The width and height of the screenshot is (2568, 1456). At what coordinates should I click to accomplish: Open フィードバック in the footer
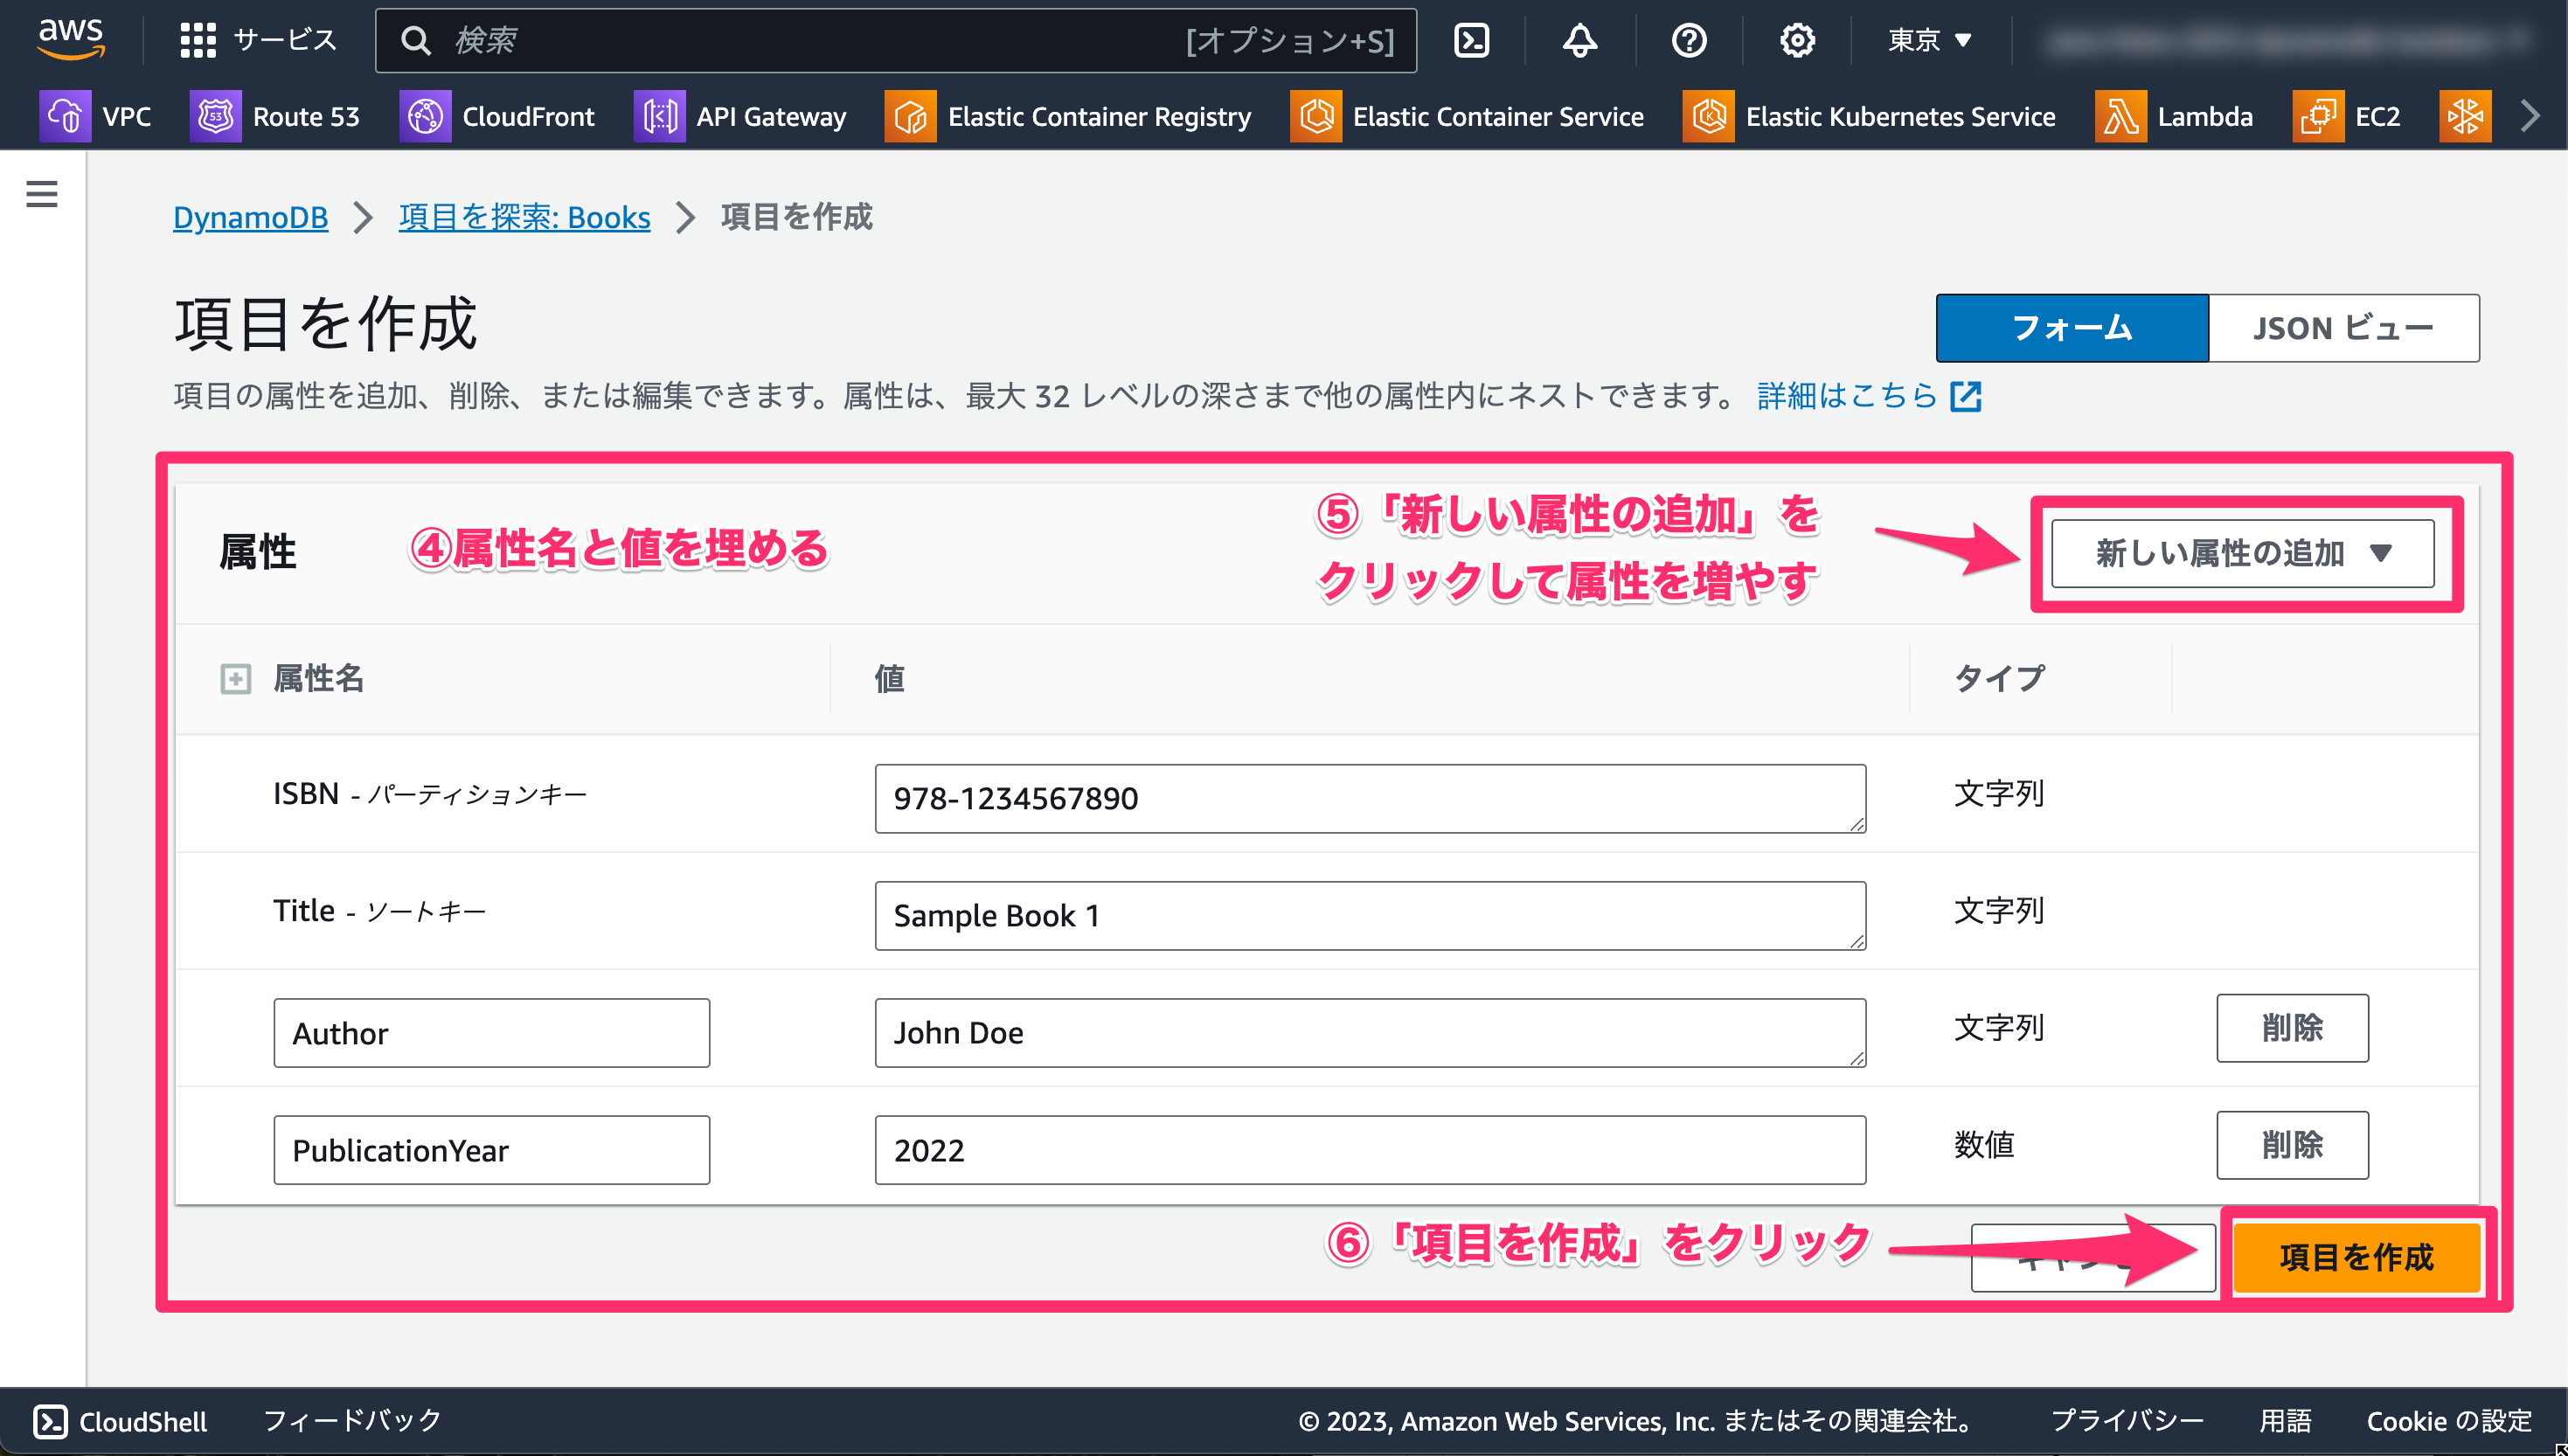[x=352, y=1420]
